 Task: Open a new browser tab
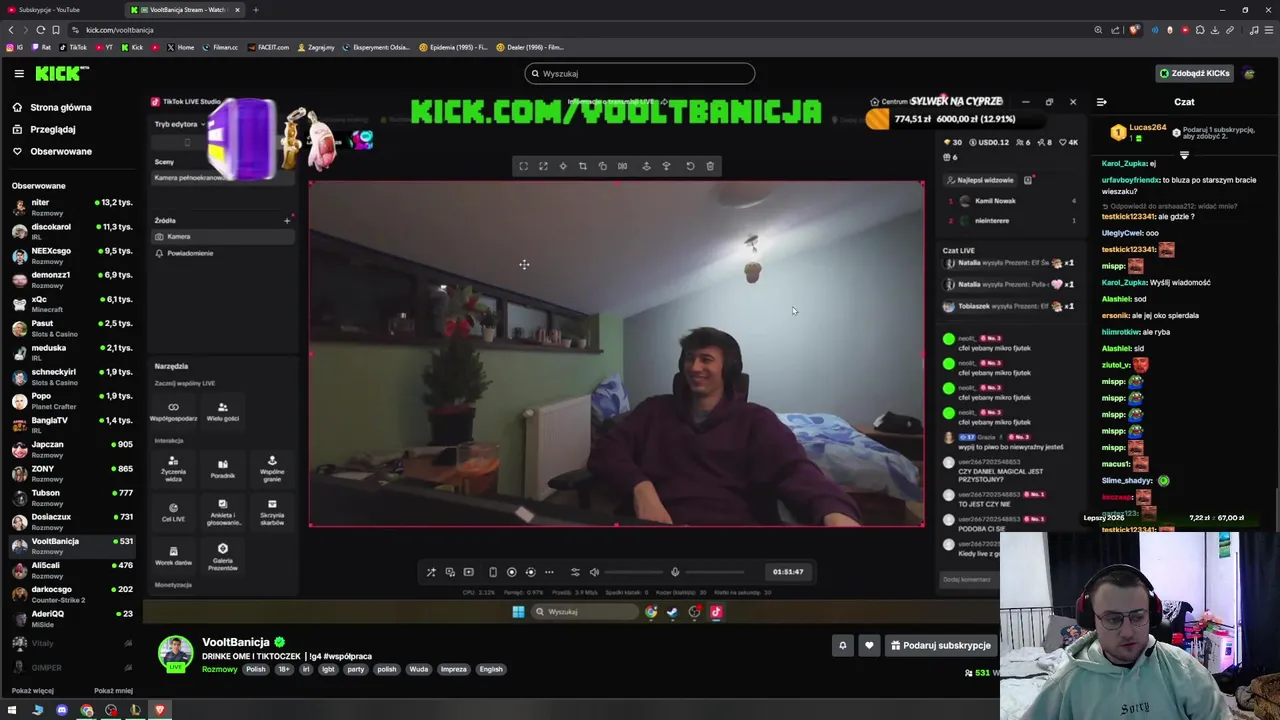pos(255,10)
